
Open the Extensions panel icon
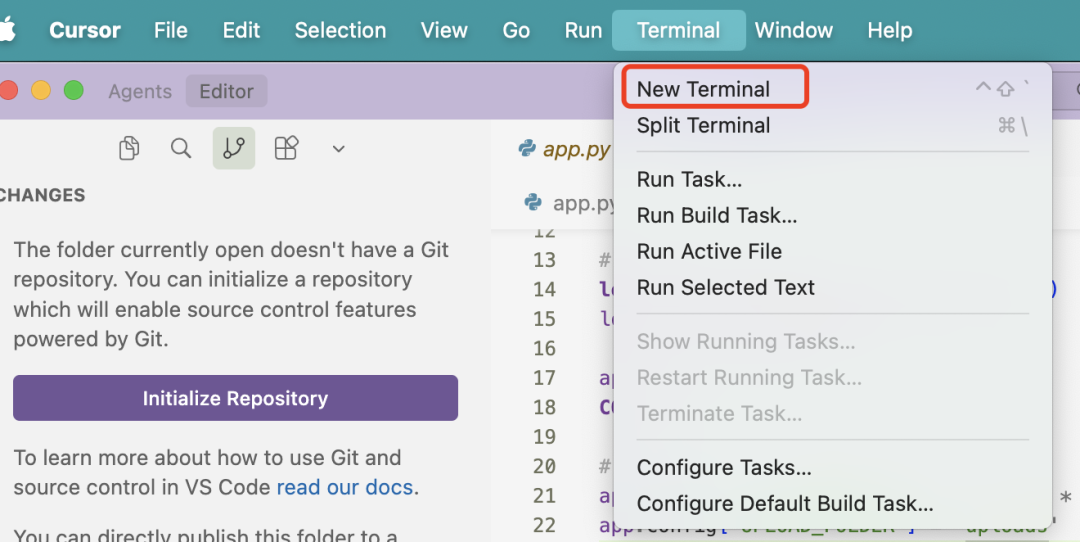[x=287, y=148]
